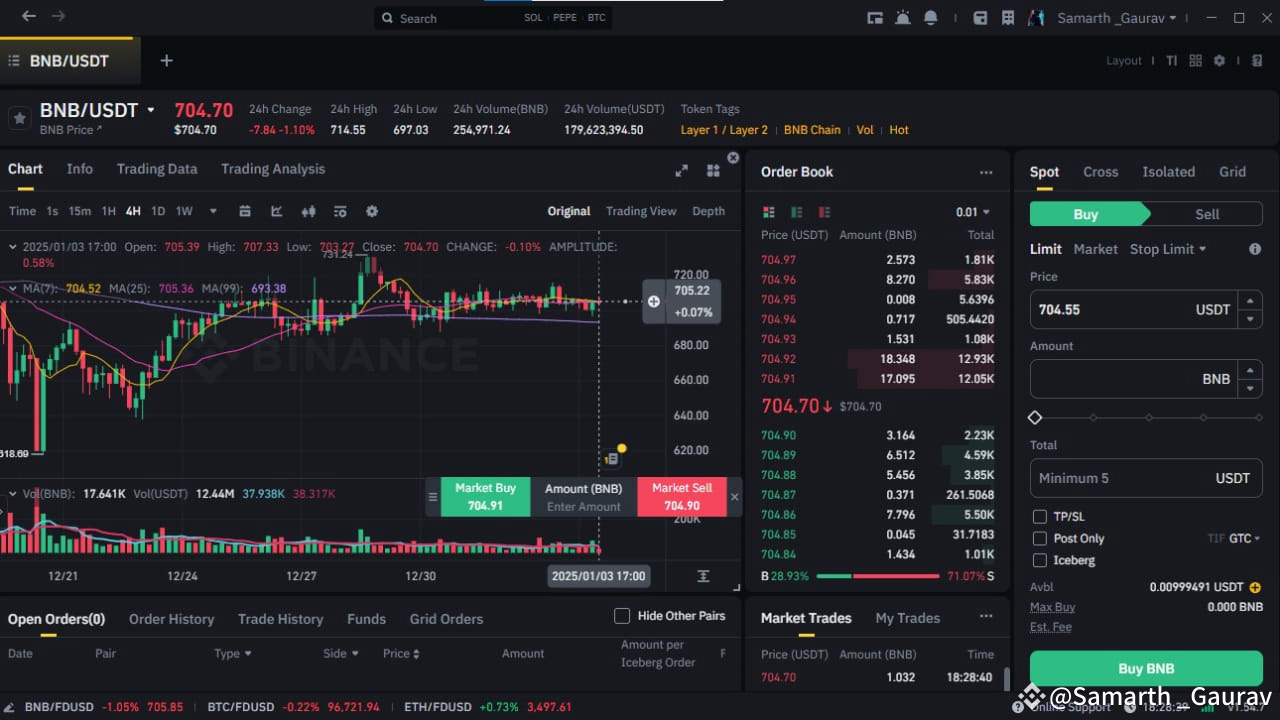
Task: Switch to the My Trades tab
Action: click(x=907, y=618)
